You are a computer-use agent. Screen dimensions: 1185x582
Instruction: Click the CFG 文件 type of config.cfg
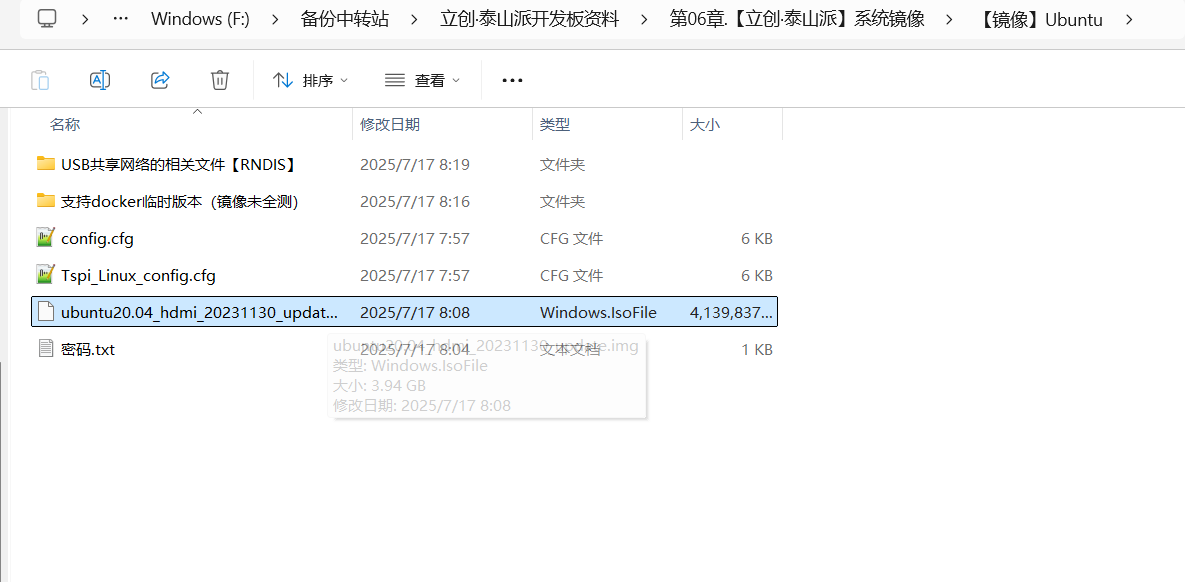click(571, 239)
